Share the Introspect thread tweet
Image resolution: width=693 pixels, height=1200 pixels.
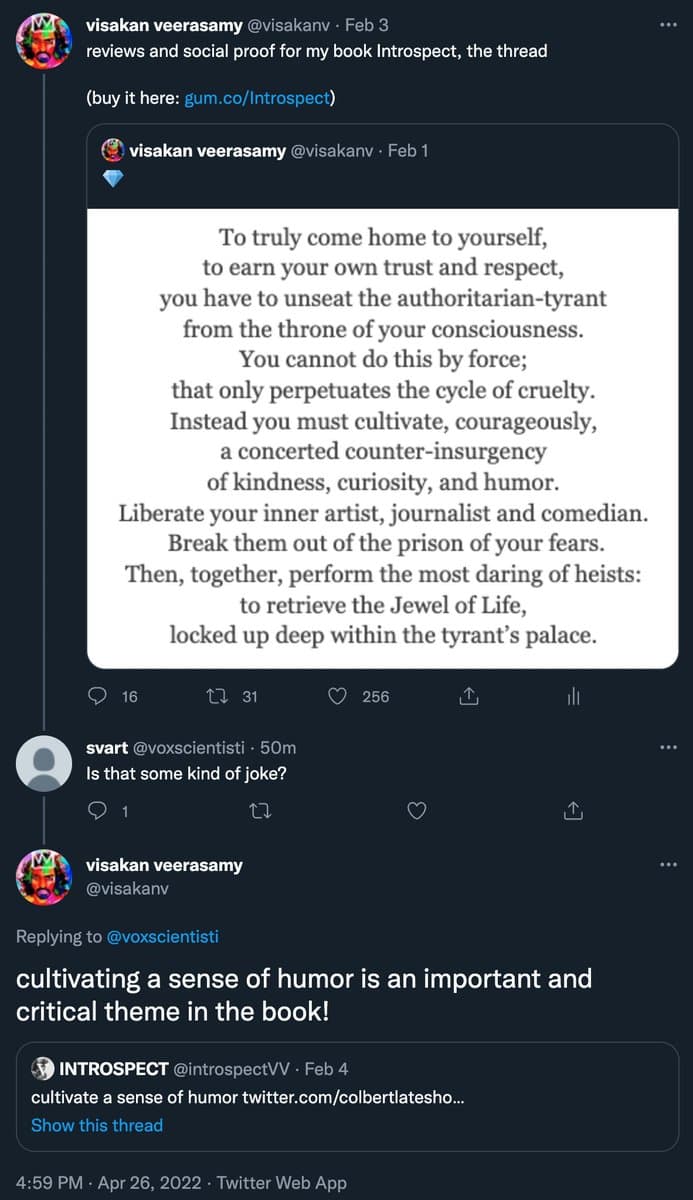[466, 697]
